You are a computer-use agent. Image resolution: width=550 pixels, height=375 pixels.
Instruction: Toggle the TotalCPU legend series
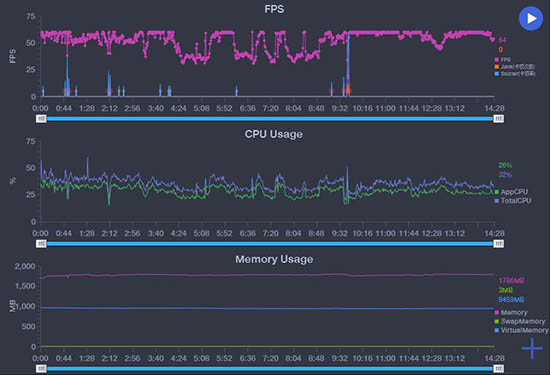[513, 201]
